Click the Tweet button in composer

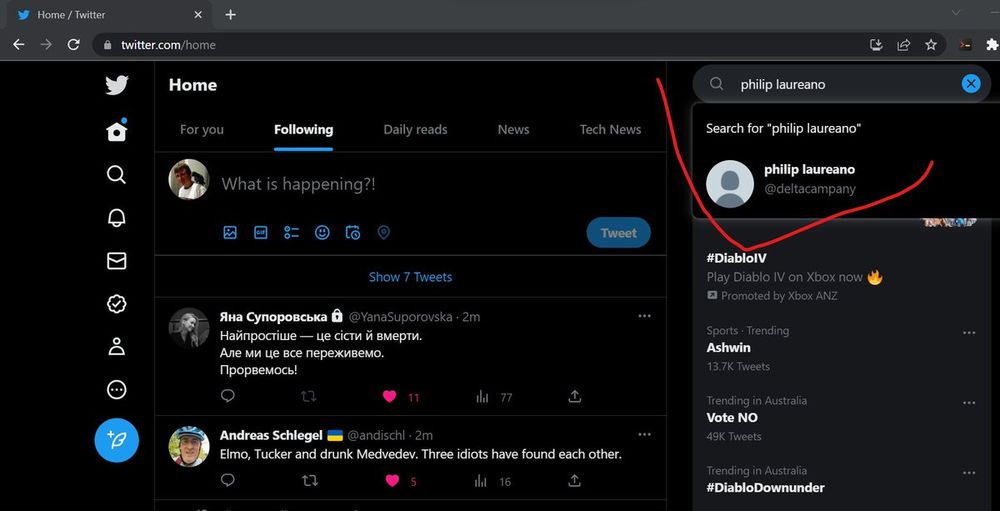tap(619, 233)
